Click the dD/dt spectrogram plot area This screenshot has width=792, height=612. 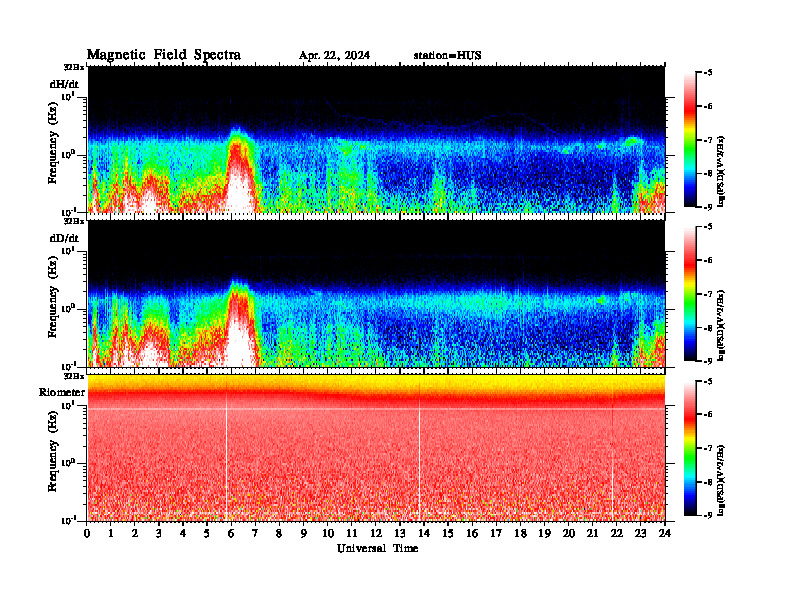pyautogui.click(x=376, y=294)
